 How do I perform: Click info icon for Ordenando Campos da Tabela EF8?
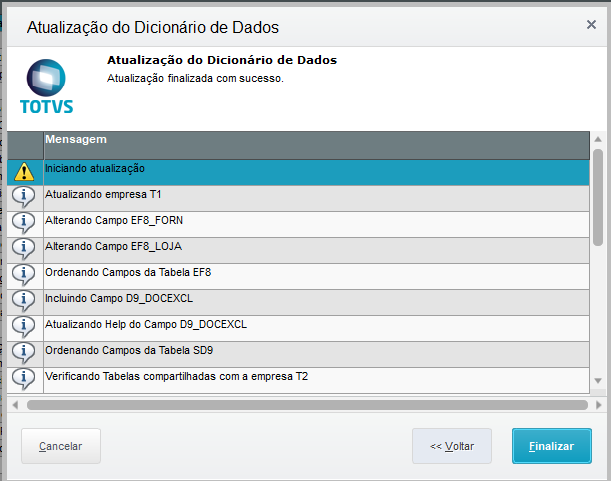click(24, 274)
